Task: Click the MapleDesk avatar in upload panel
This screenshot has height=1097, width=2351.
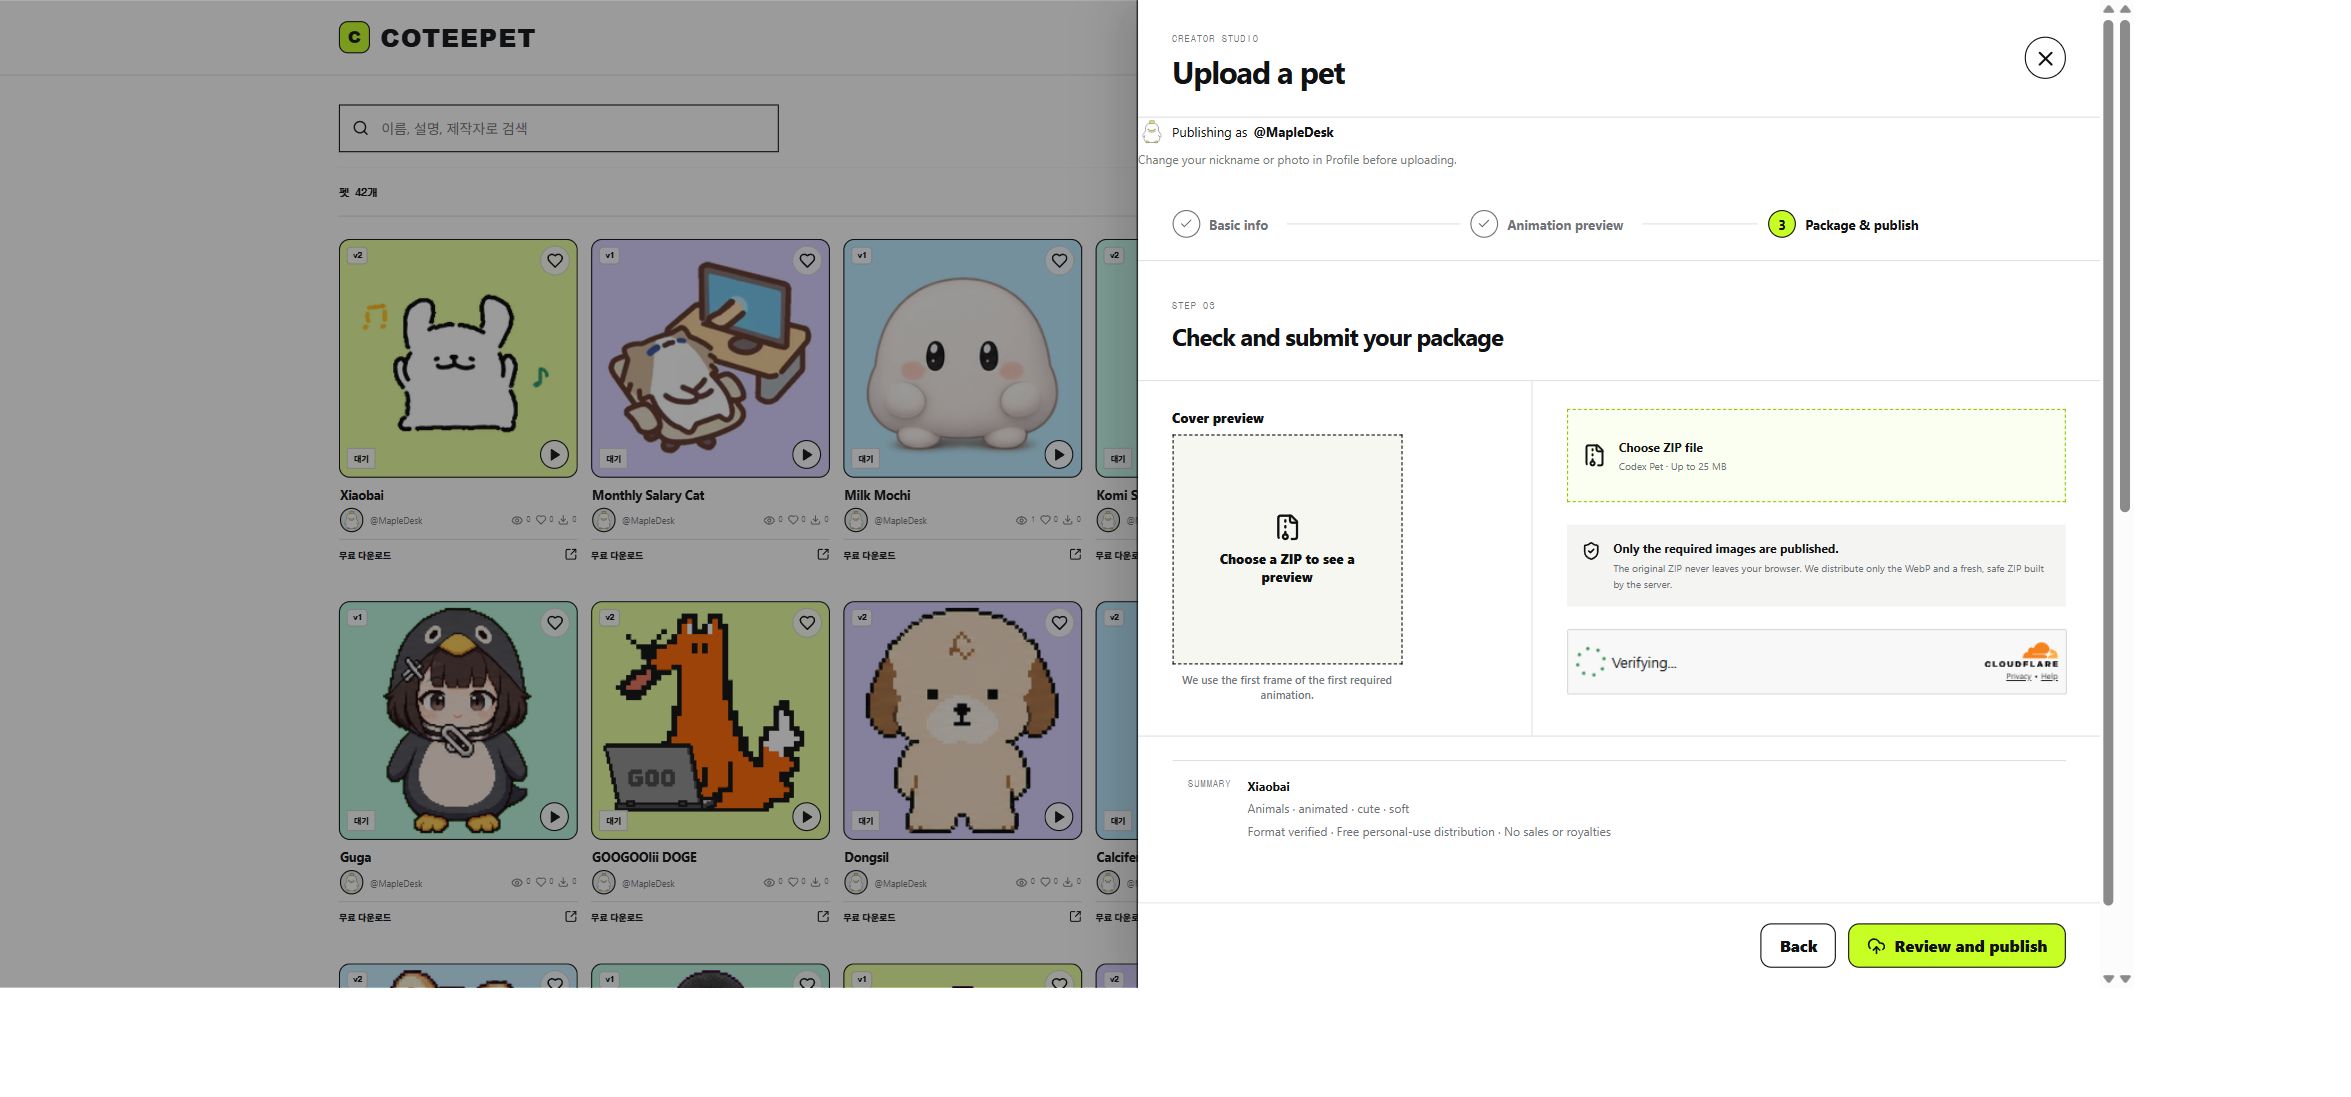Action: (1152, 132)
